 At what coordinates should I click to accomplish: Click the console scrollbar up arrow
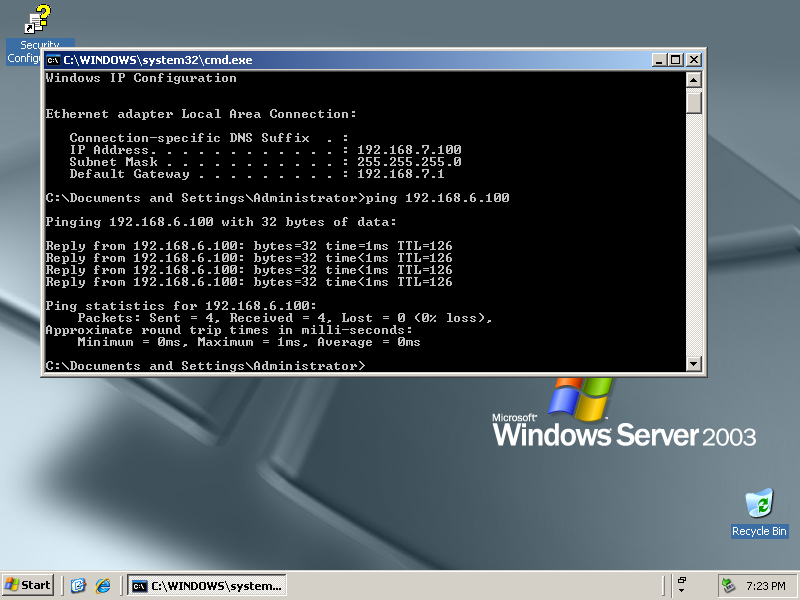click(x=694, y=79)
